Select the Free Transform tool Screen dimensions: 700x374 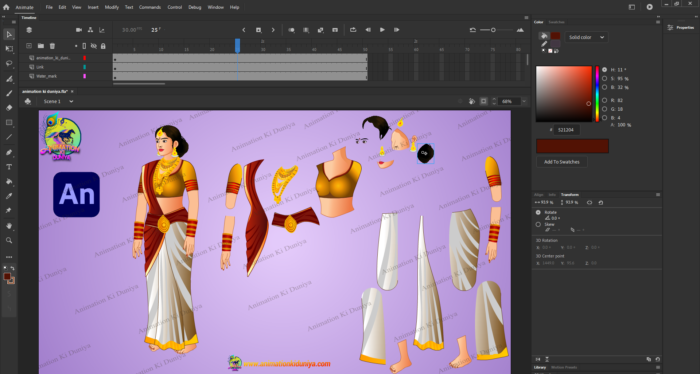pyautogui.click(x=9, y=49)
